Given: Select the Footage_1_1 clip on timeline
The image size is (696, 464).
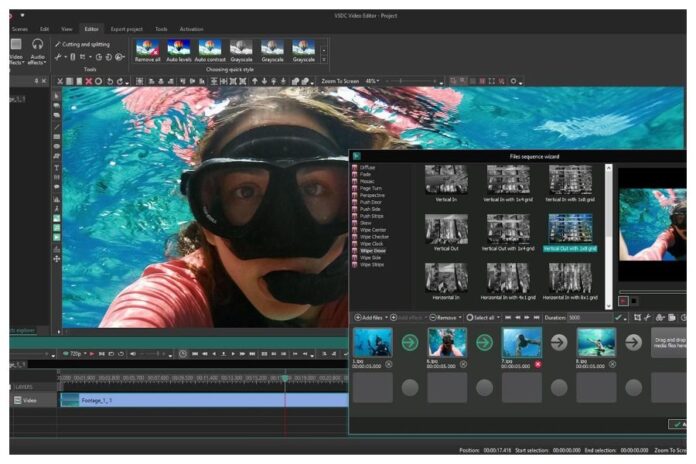Looking at the screenshot, I should pyautogui.click(x=204, y=401).
